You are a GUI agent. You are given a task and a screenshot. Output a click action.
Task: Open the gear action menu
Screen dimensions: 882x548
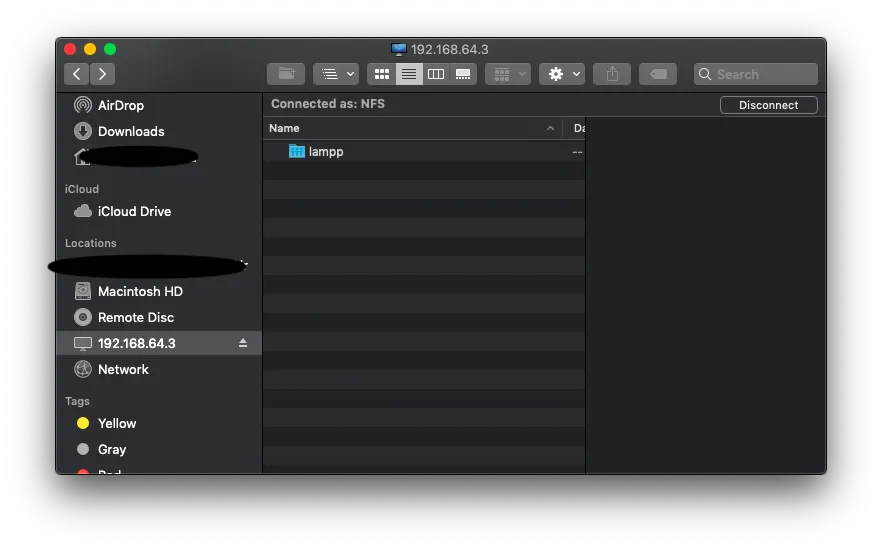click(x=562, y=74)
